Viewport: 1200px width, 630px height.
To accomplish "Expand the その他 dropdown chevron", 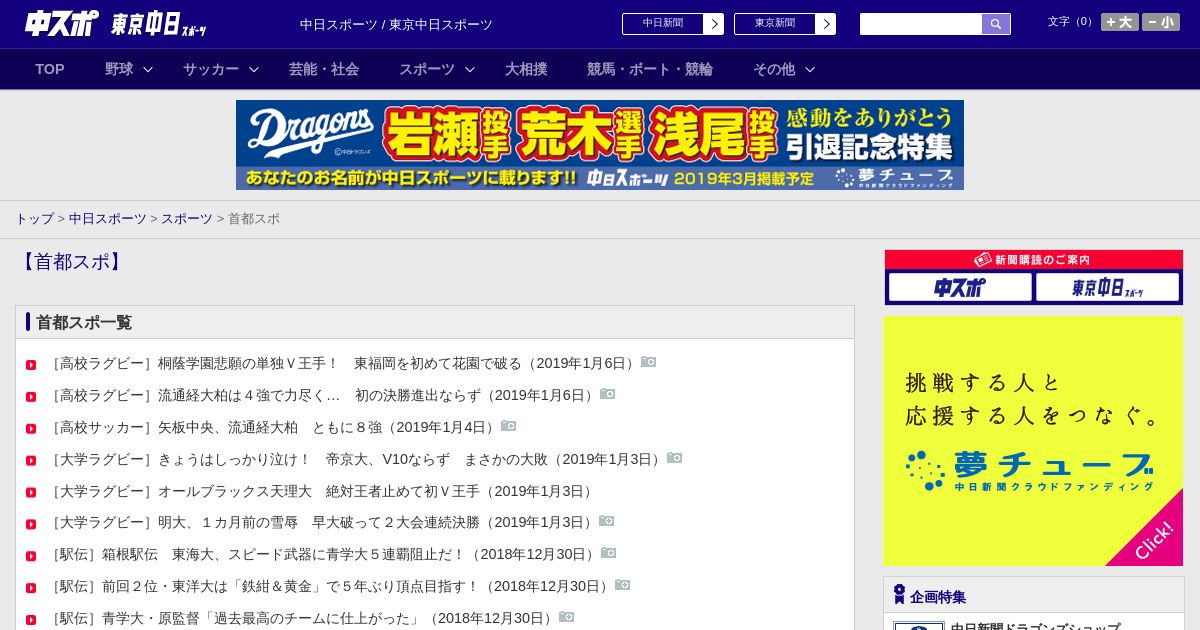I will click(810, 69).
